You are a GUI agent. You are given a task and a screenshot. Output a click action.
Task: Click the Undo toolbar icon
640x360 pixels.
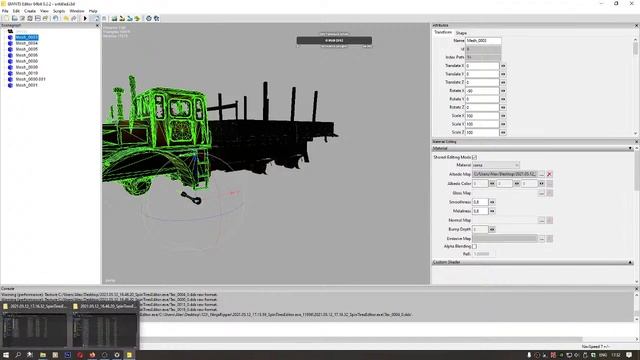[x=55, y=18]
